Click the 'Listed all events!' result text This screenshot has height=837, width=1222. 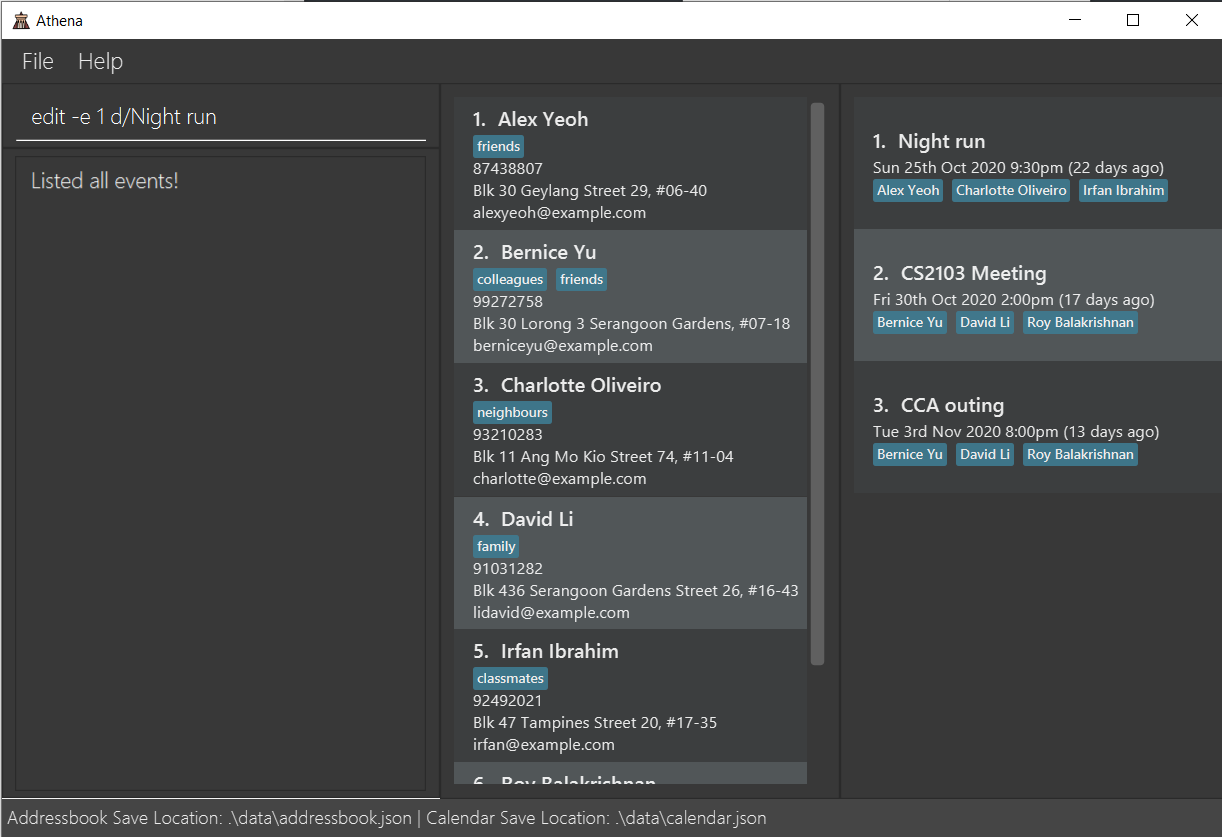point(105,181)
